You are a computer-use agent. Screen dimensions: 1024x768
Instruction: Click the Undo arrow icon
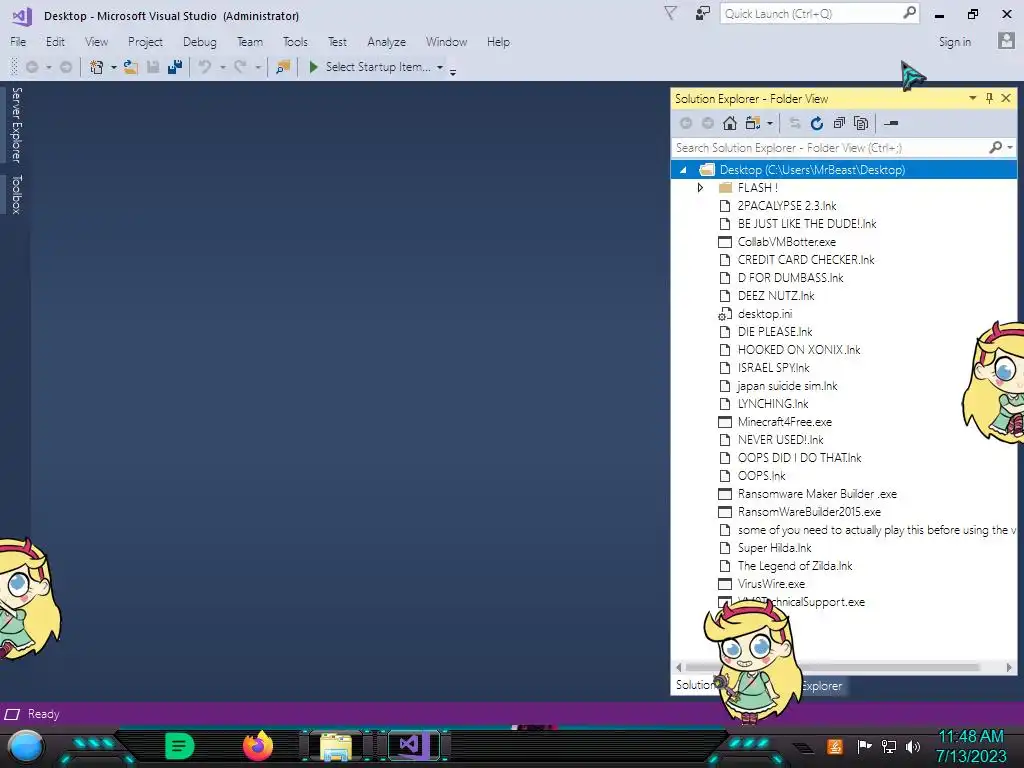click(205, 67)
